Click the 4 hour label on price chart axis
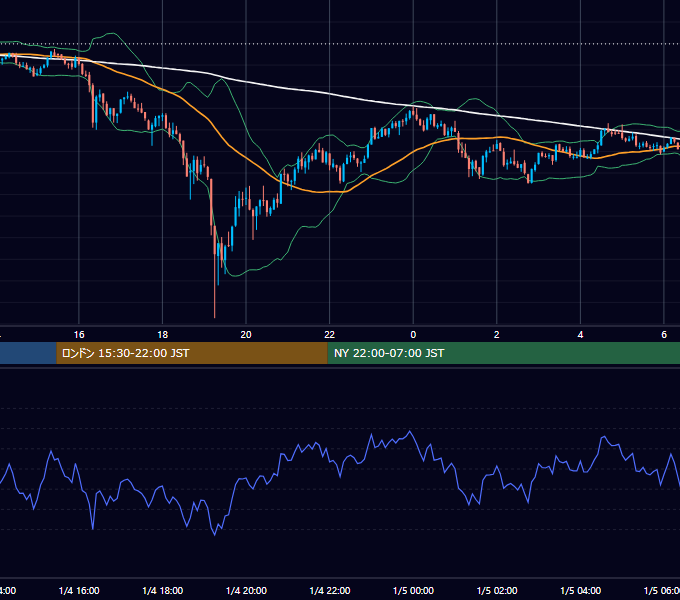Image resolution: width=680 pixels, height=600 pixels. pyautogui.click(x=580, y=334)
